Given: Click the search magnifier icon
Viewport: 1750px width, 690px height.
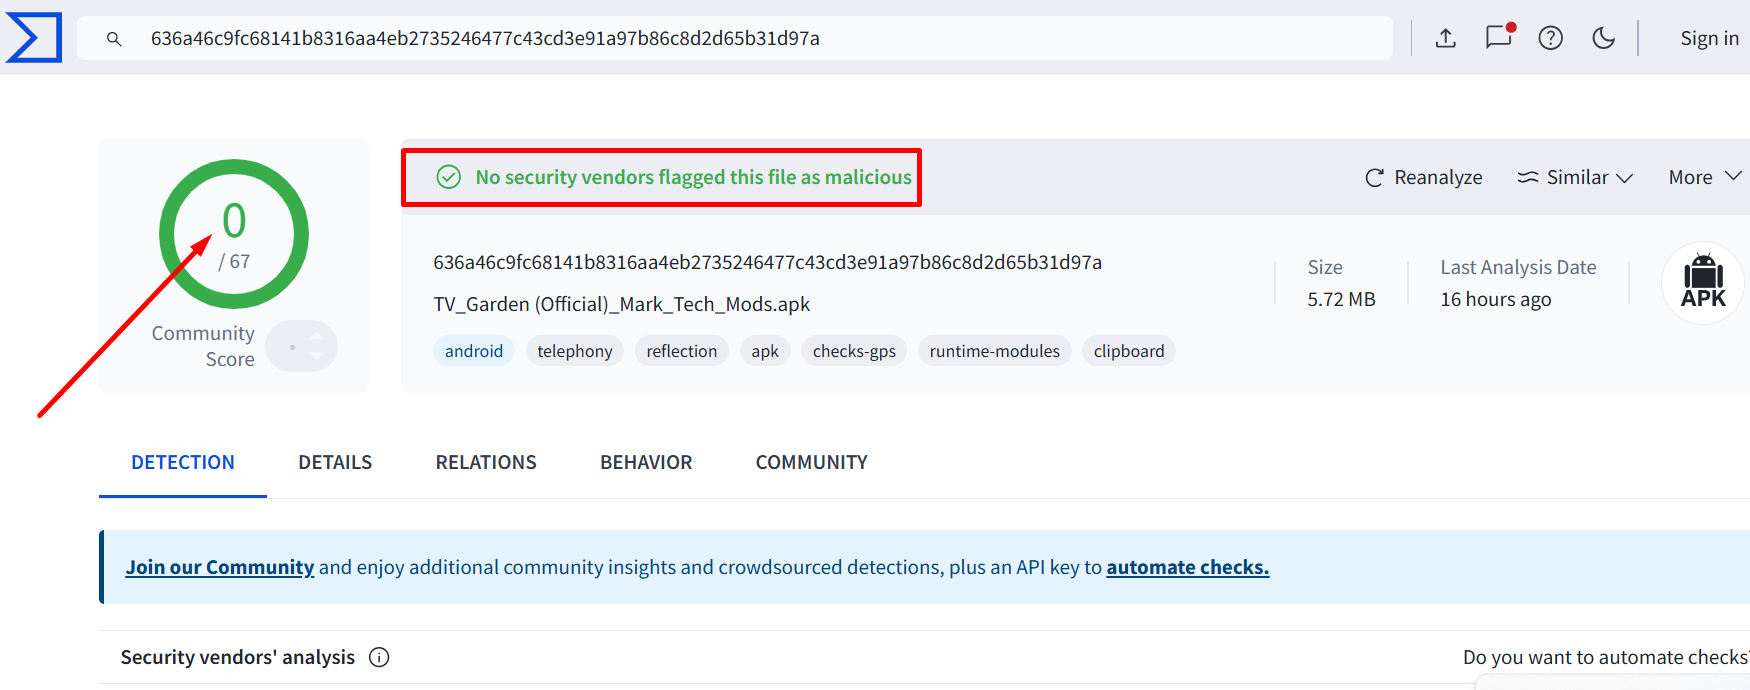Looking at the screenshot, I should point(114,39).
